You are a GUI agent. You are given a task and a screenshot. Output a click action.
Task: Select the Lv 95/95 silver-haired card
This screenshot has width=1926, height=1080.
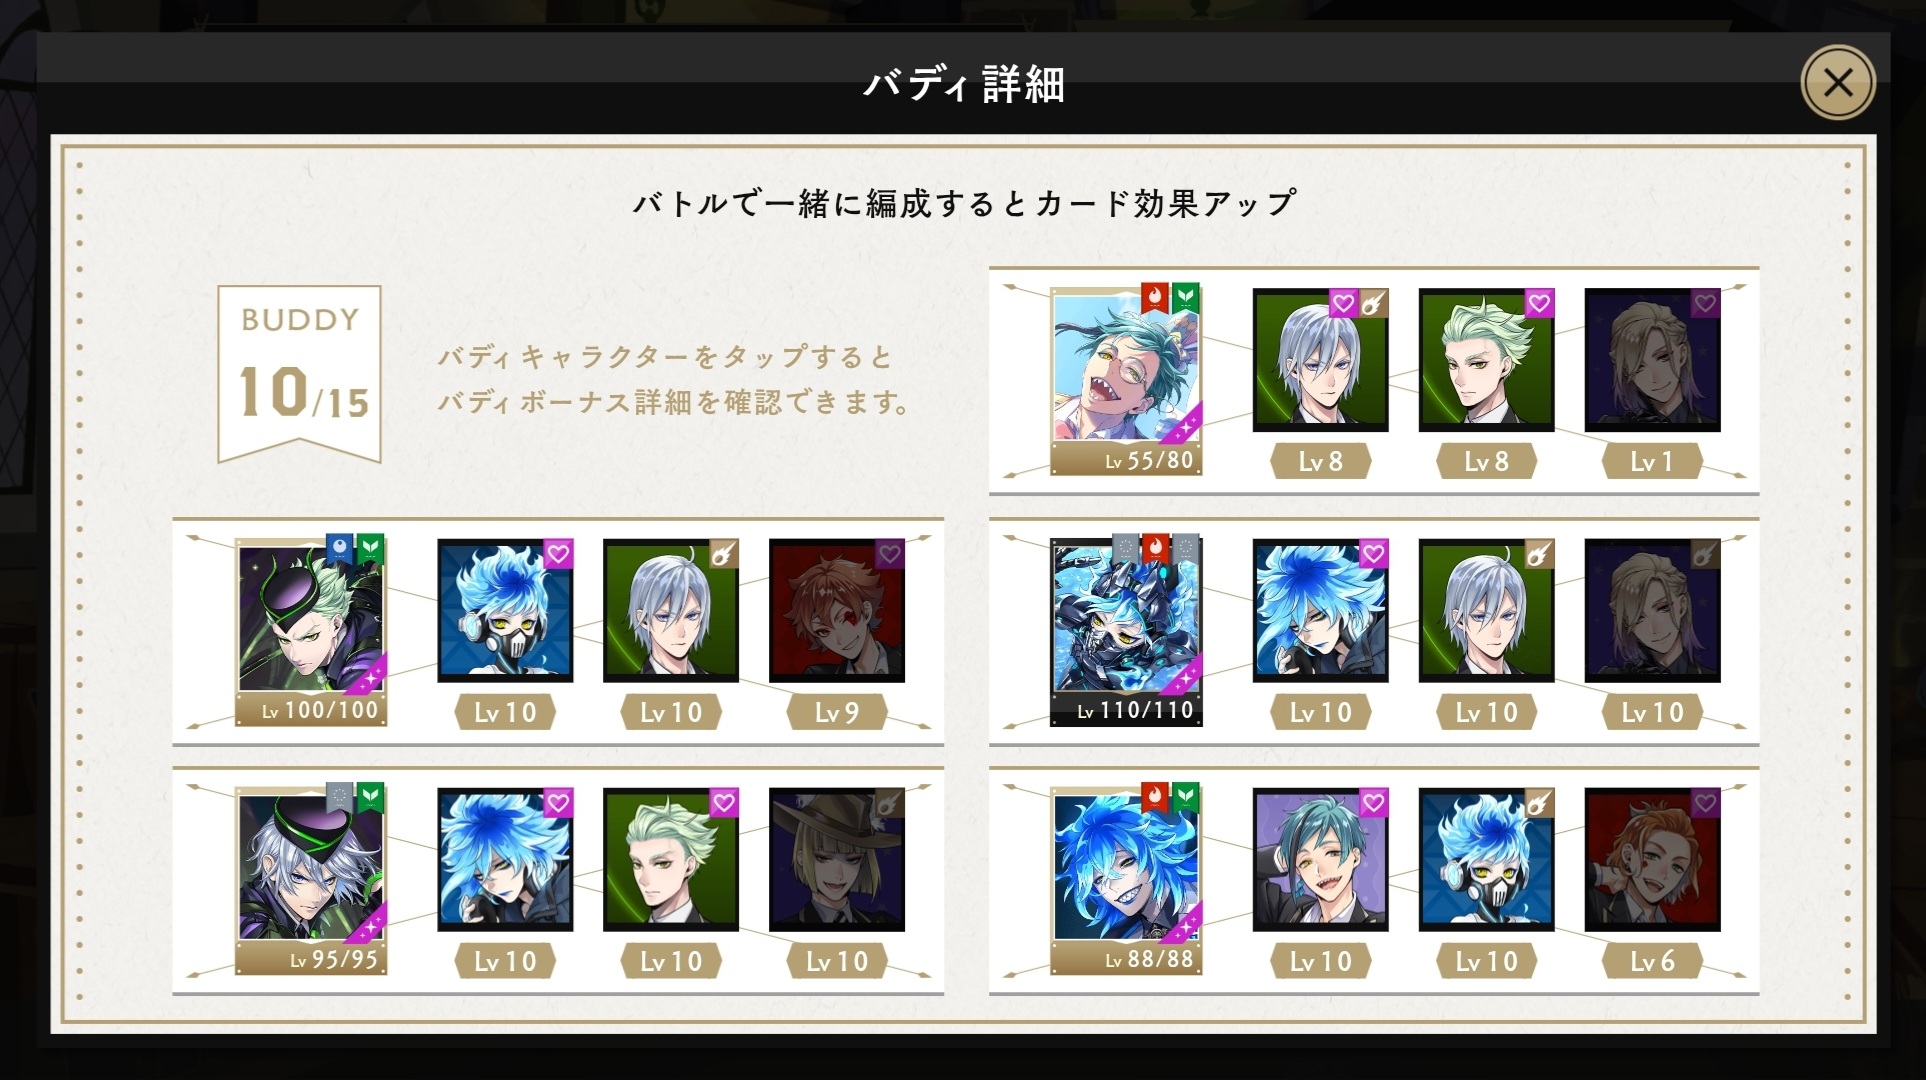tap(310, 879)
